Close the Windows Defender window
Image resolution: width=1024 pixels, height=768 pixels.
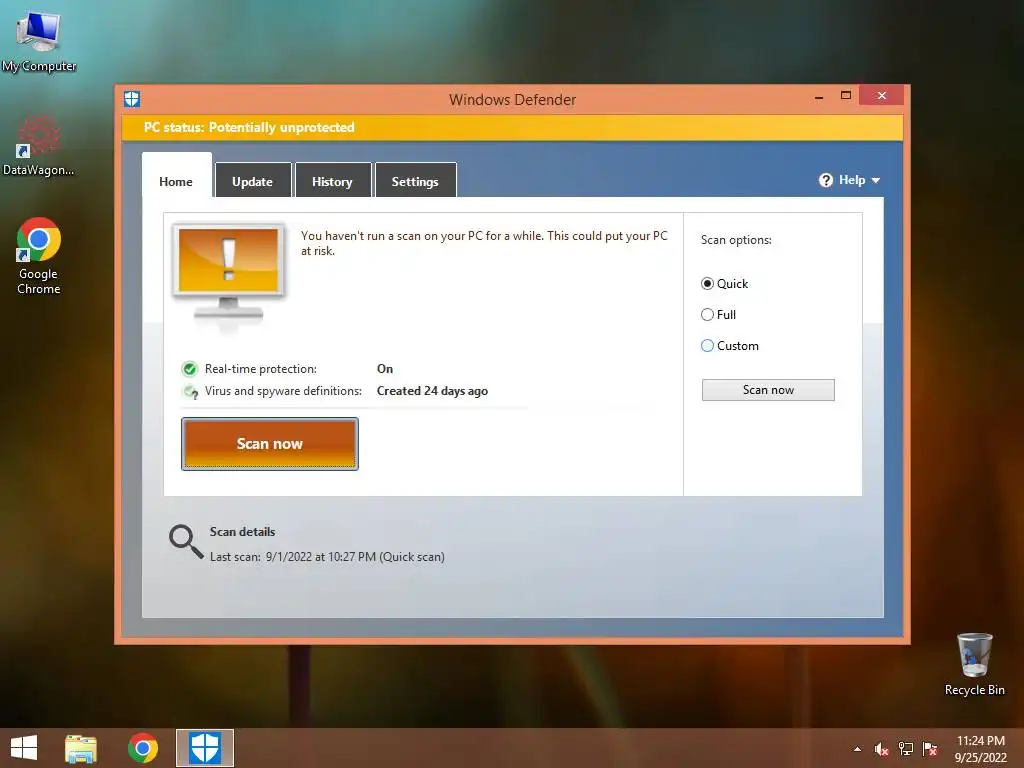click(882, 95)
